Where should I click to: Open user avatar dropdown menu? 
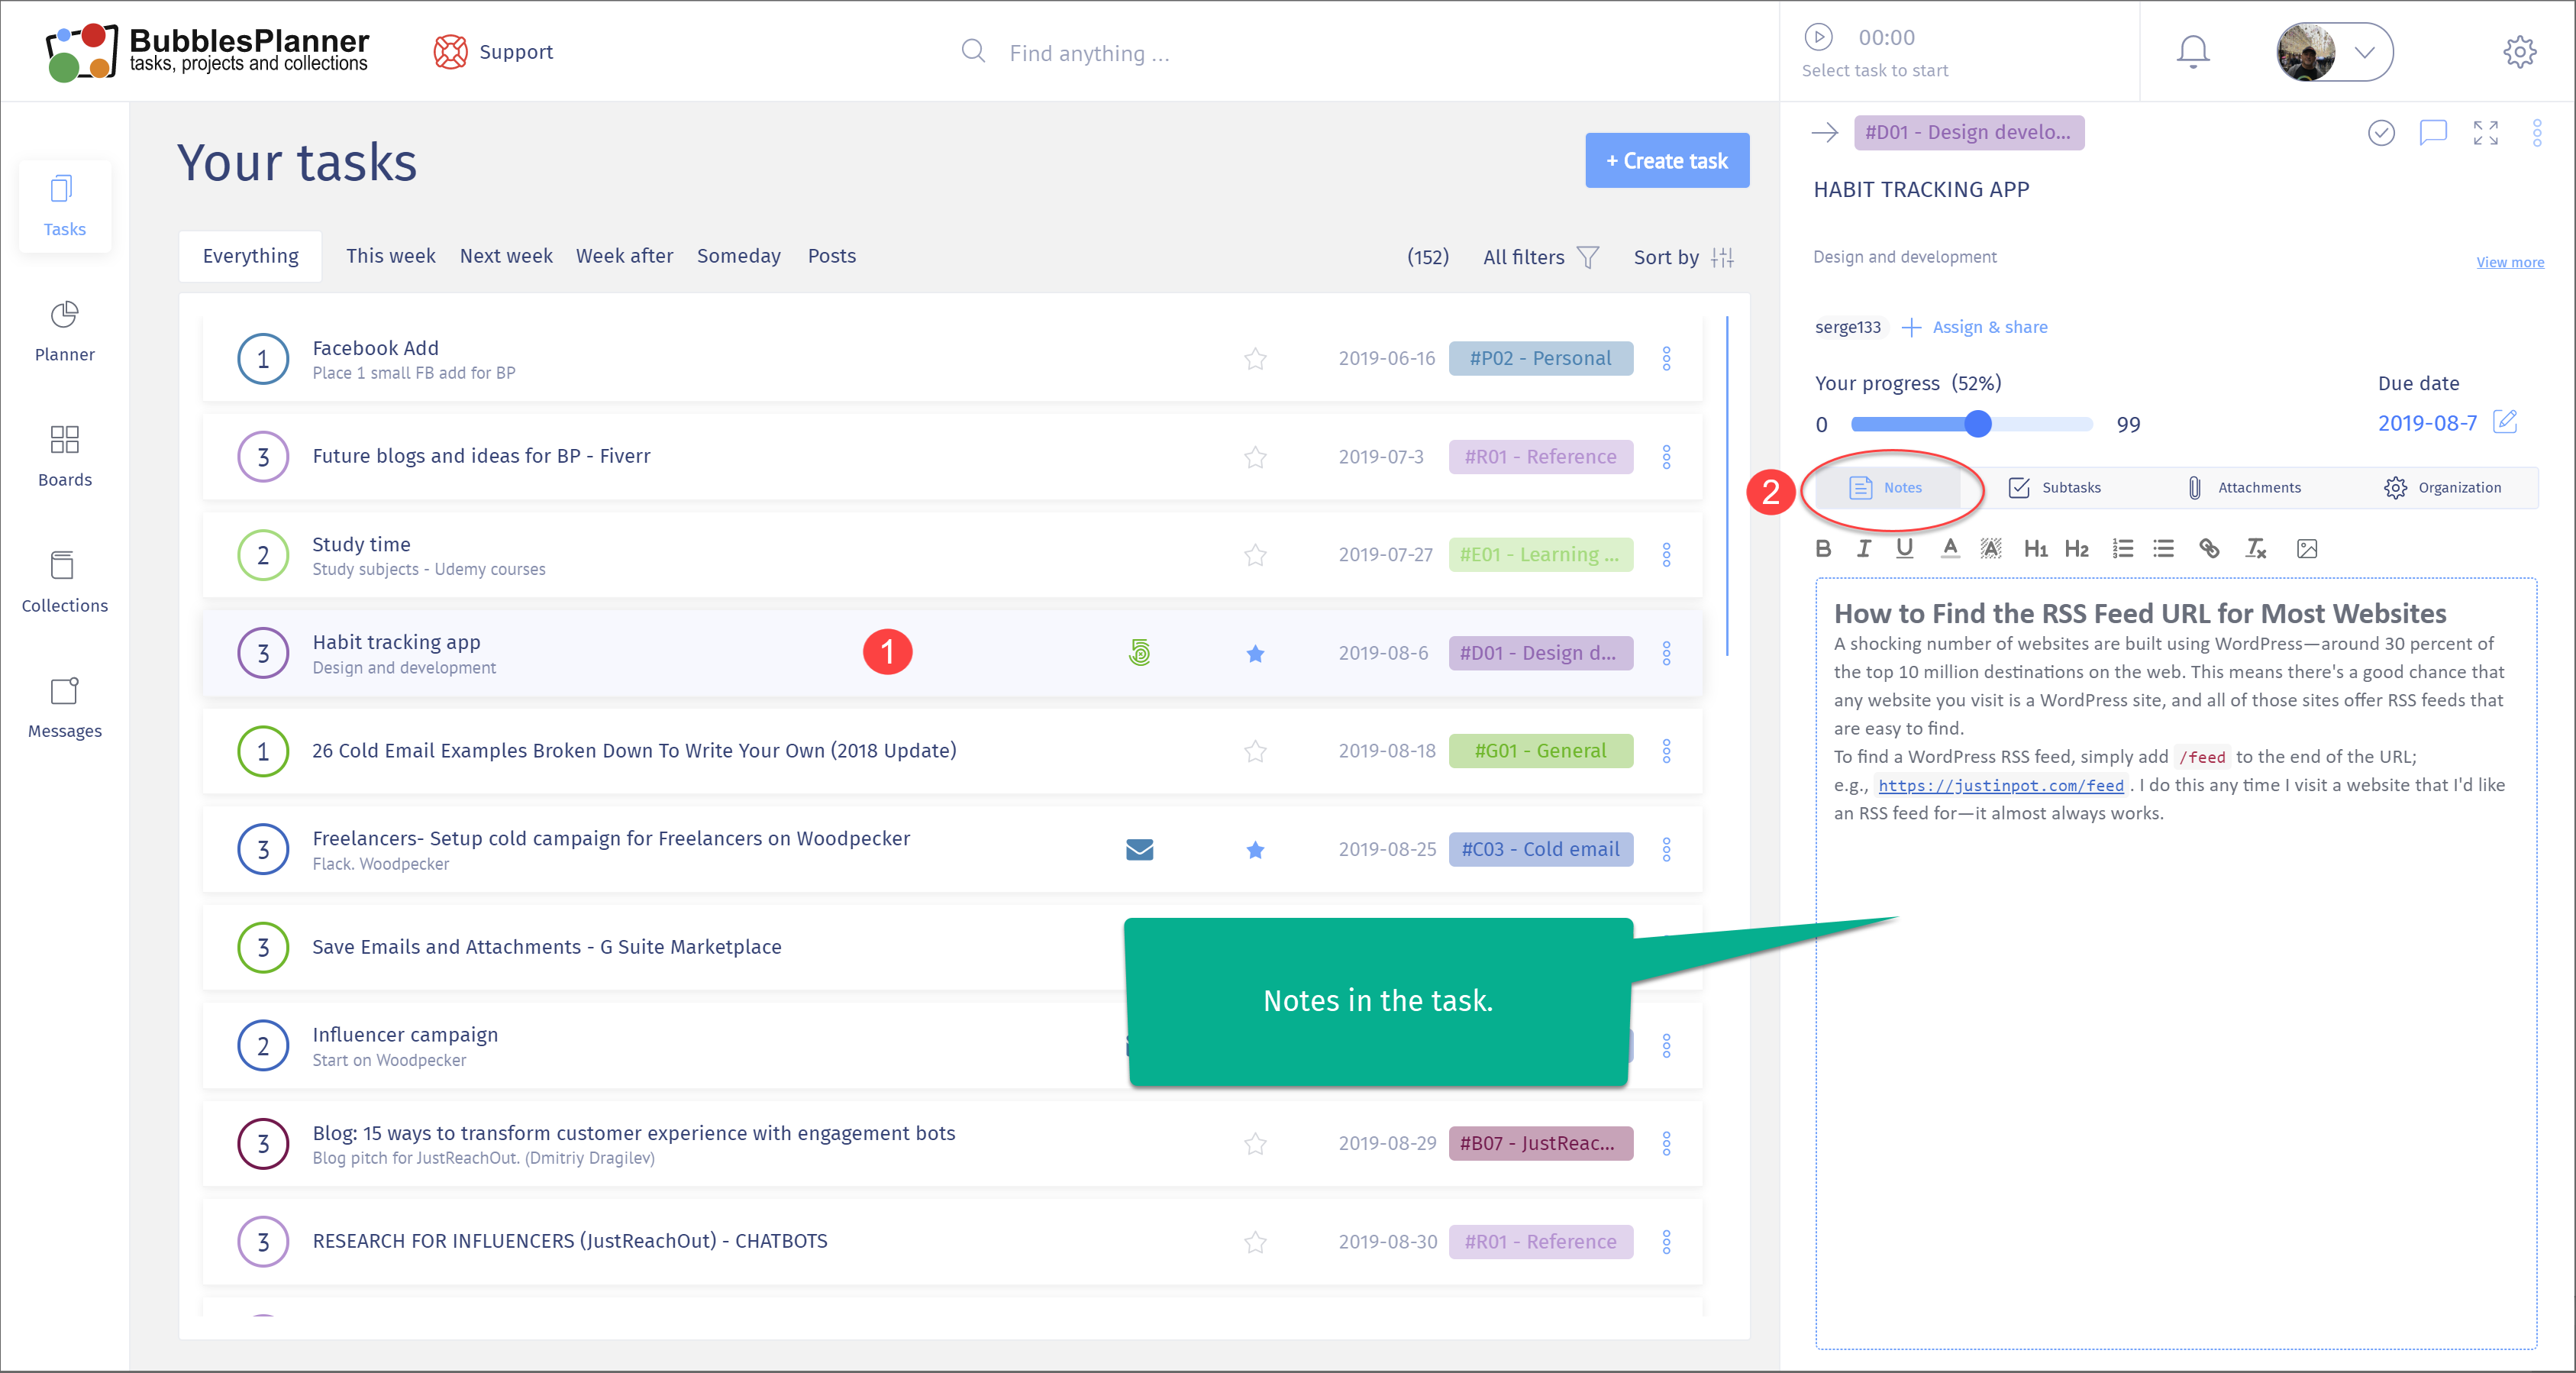(2333, 52)
